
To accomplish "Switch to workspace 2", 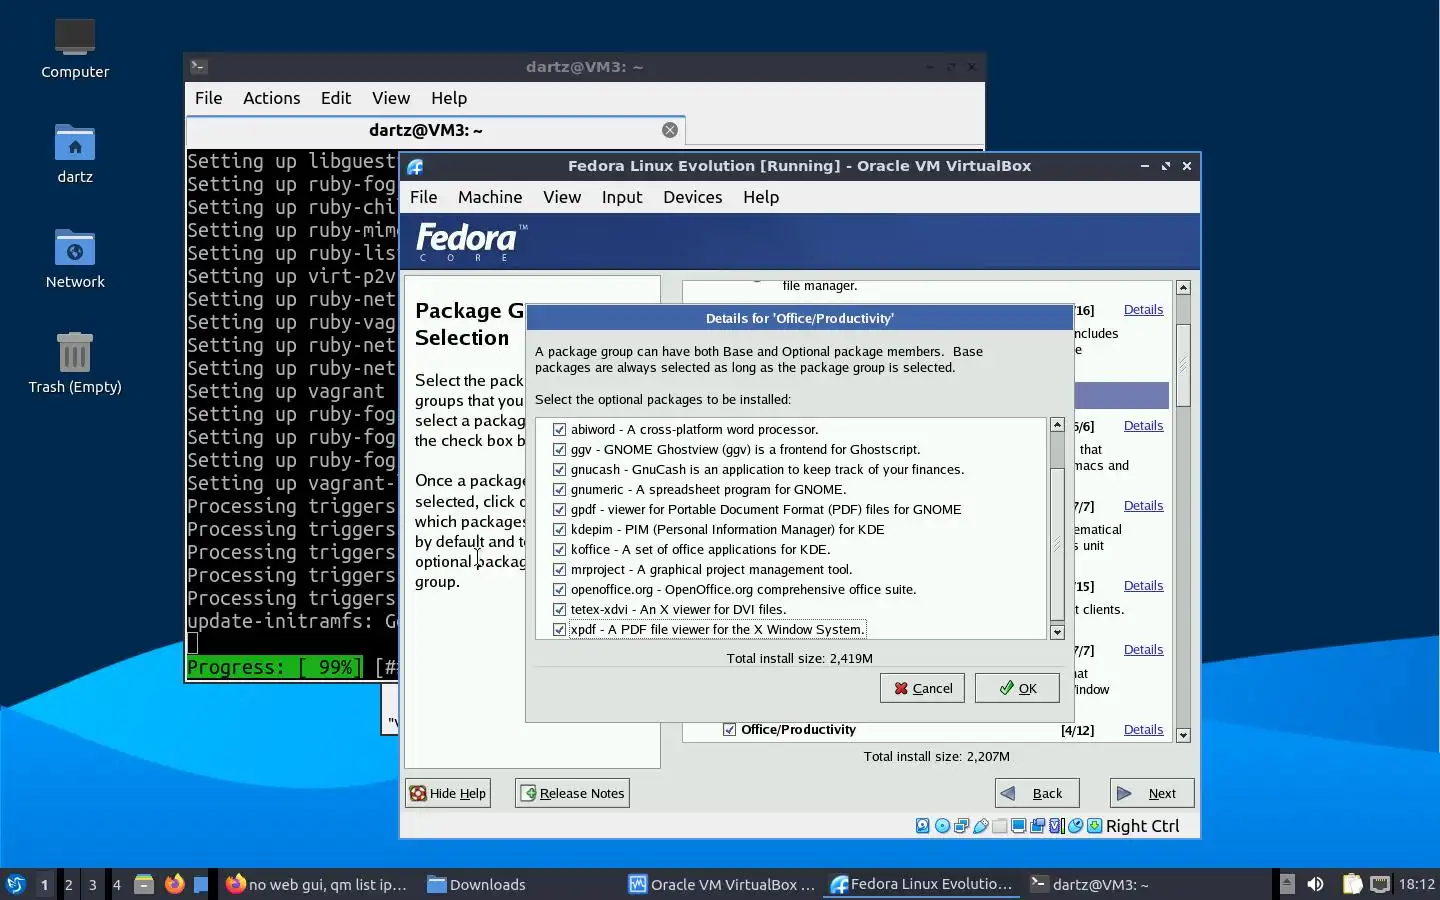I will (68, 884).
